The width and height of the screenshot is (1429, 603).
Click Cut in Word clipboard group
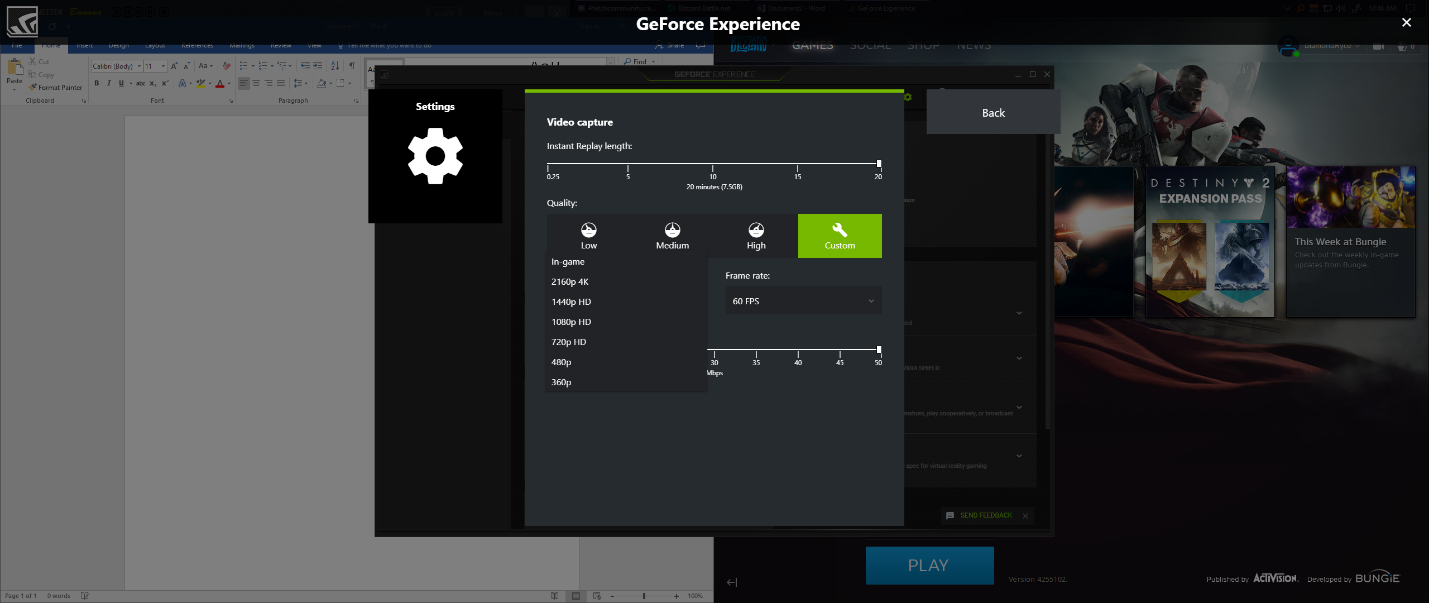pos(39,61)
